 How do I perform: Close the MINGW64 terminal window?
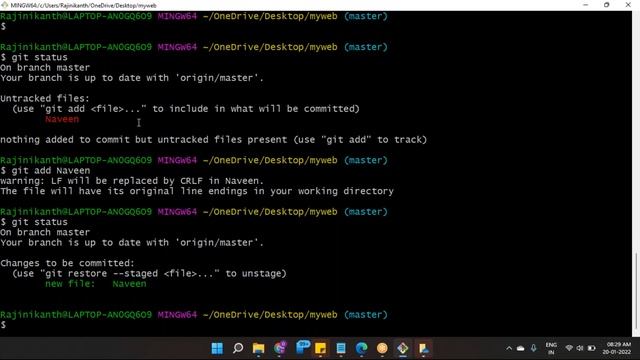(x=628, y=5)
